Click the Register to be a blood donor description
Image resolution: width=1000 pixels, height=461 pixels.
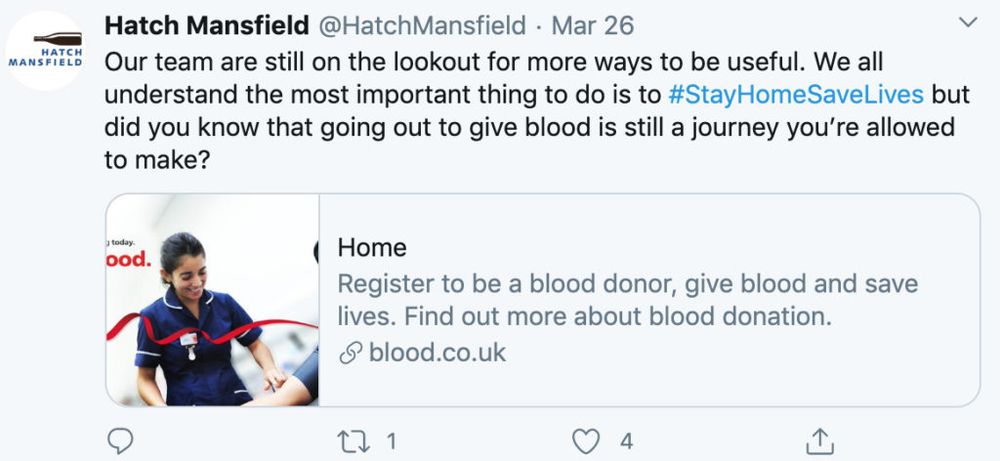click(628, 300)
